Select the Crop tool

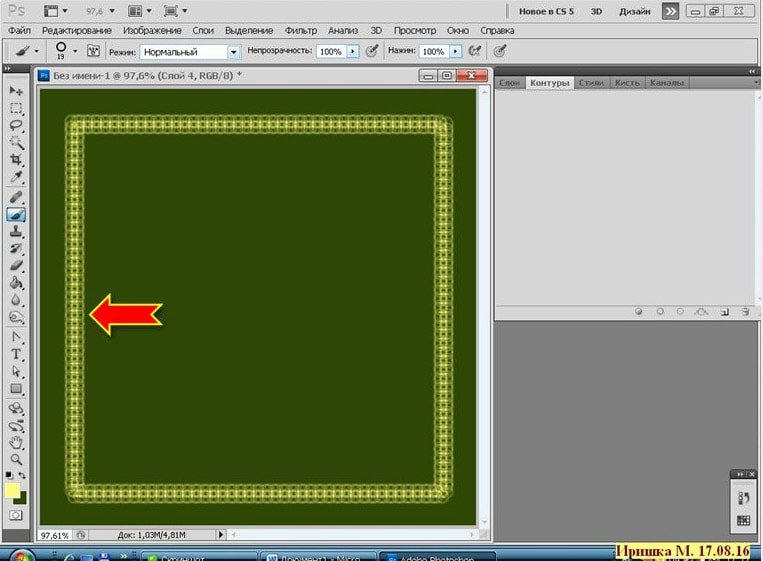click(x=16, y=160)
